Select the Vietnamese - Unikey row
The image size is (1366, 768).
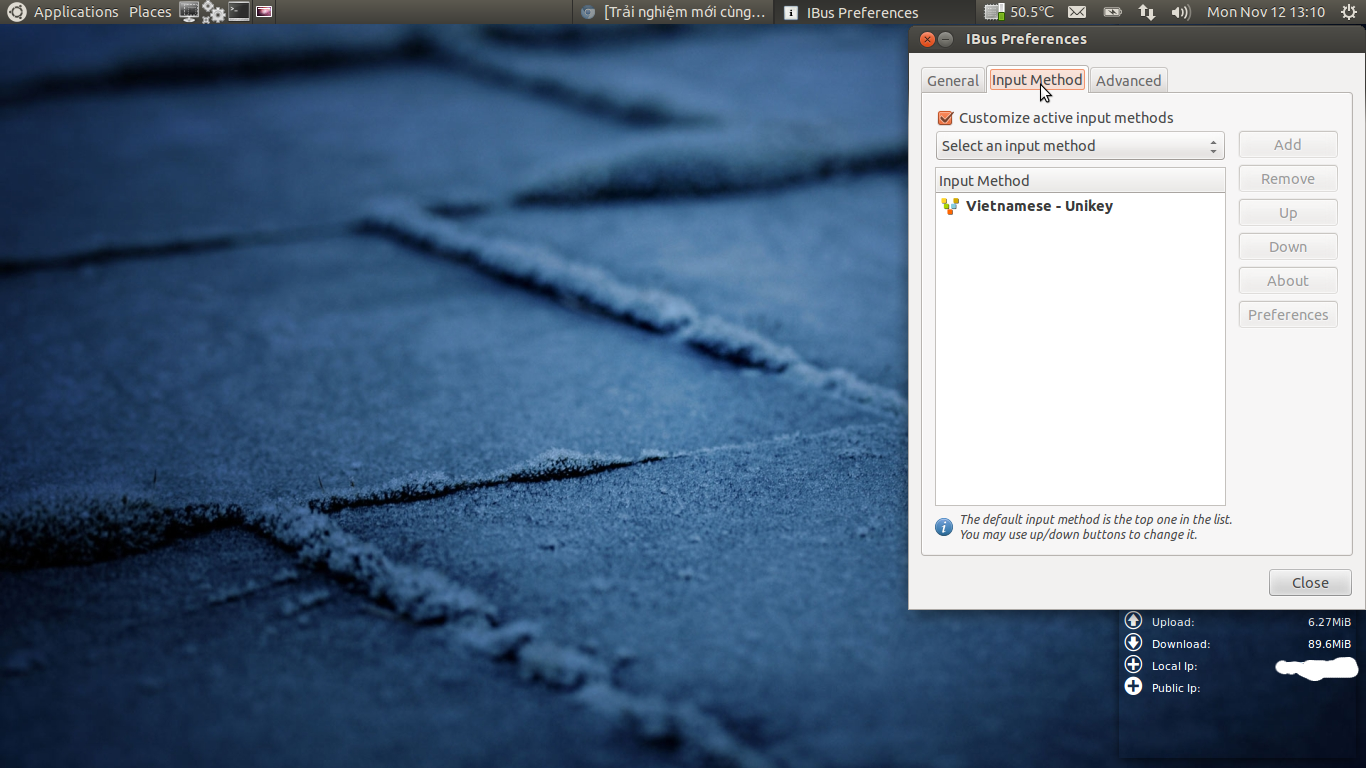[1080, 206]
